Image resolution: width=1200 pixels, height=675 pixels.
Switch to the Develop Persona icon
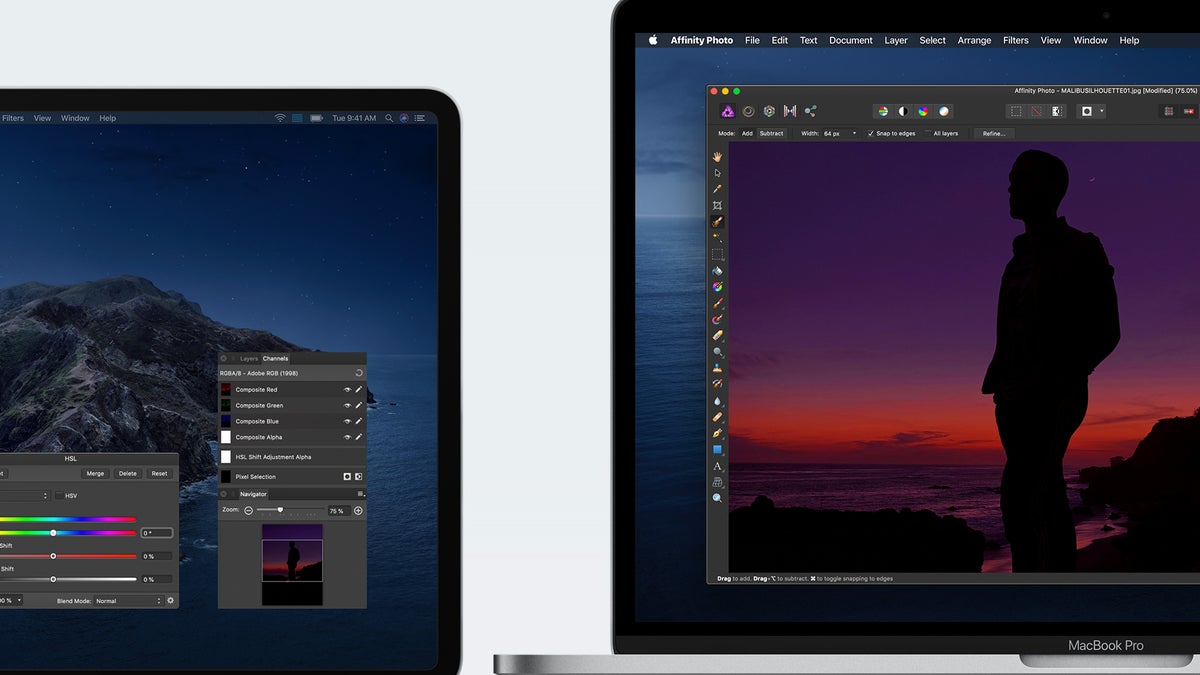[769, 111]
